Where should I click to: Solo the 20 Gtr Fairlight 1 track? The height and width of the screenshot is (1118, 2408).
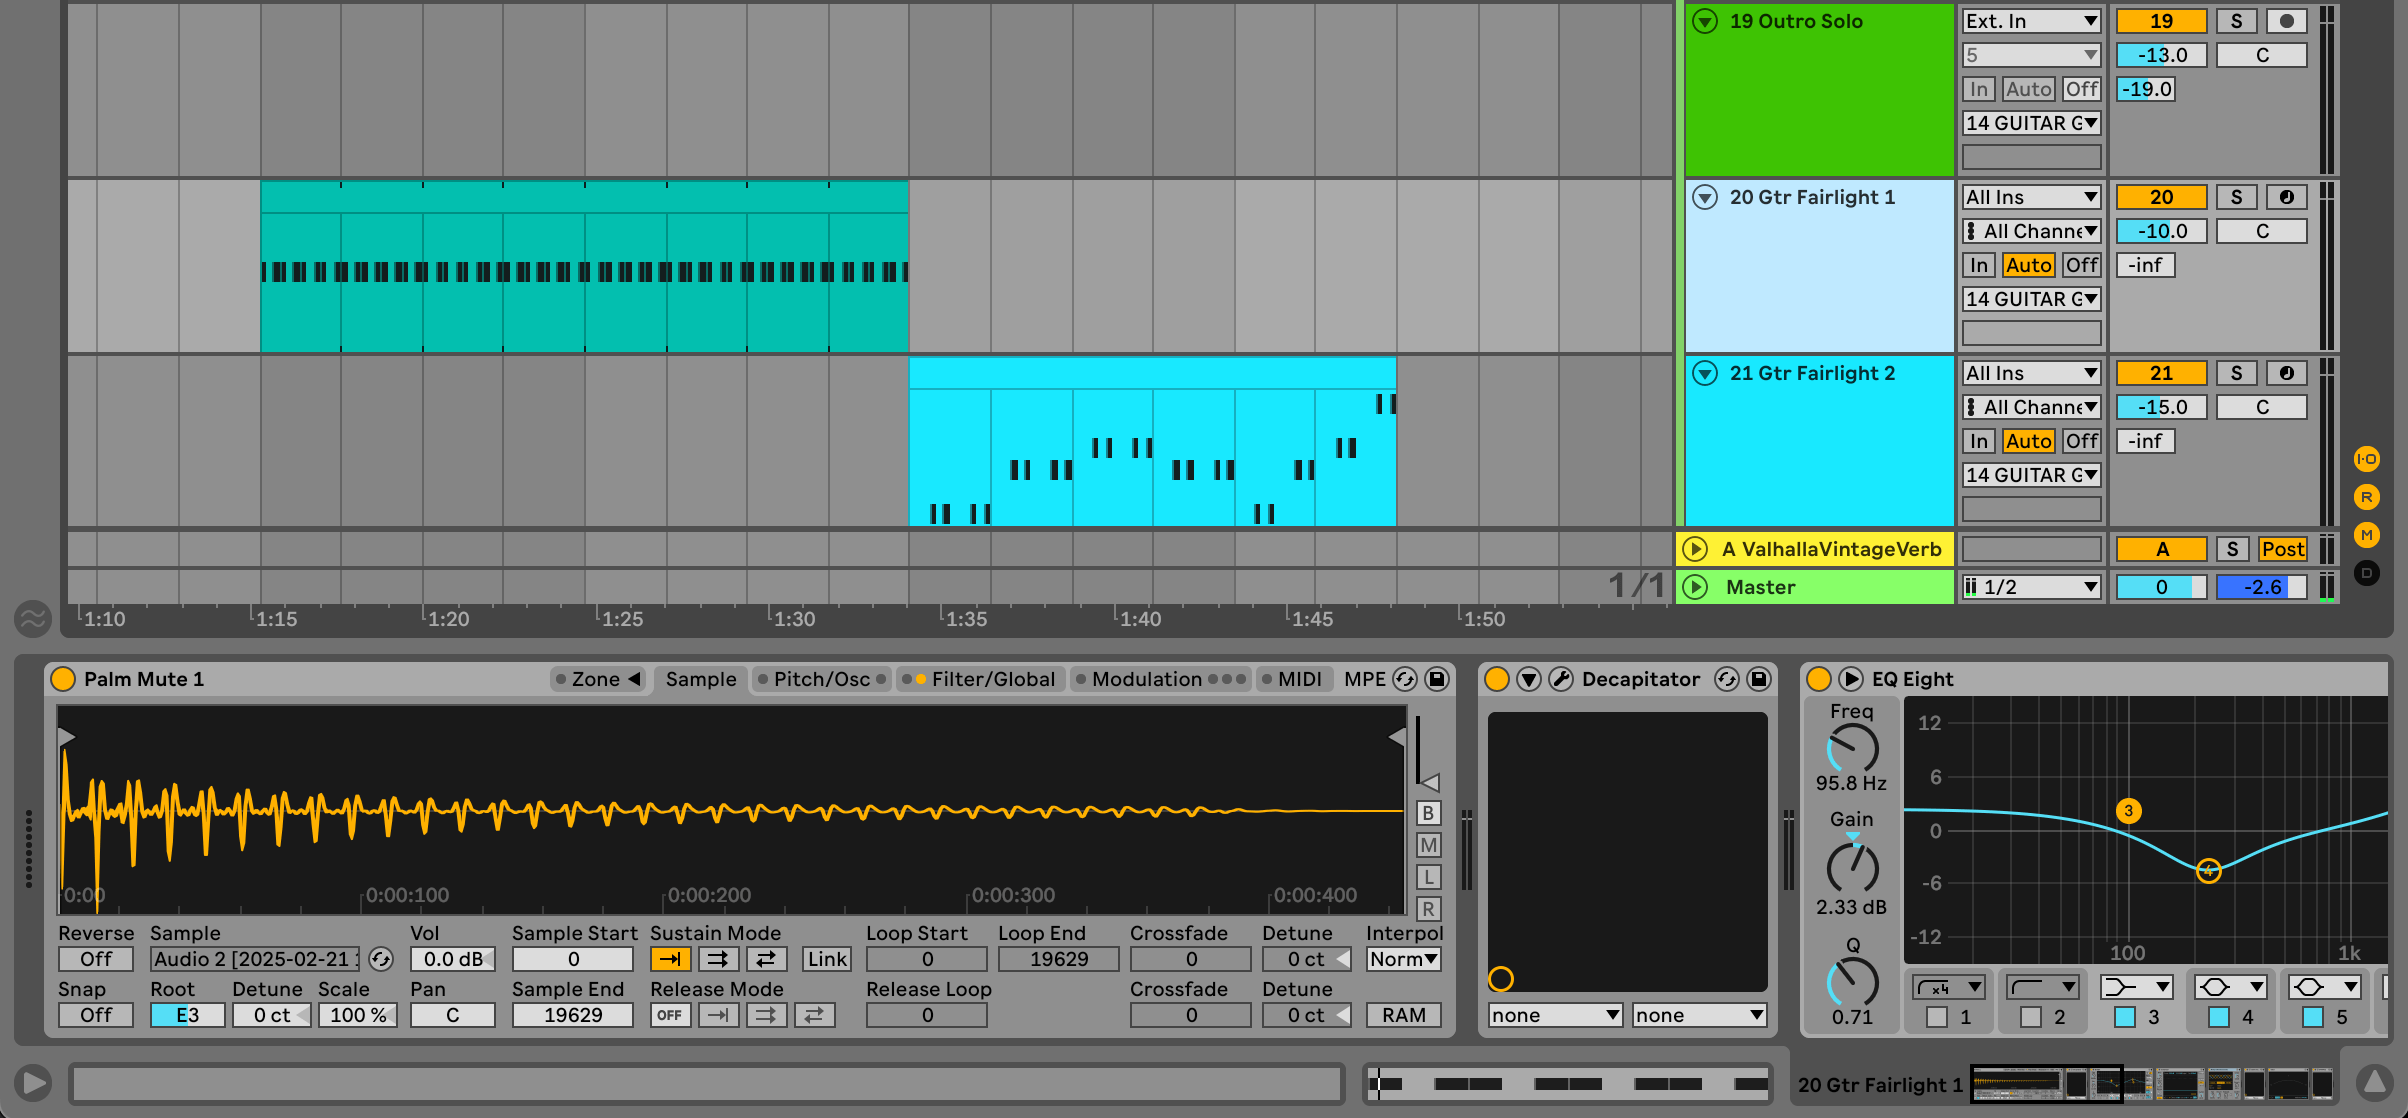click(2236, 197)
